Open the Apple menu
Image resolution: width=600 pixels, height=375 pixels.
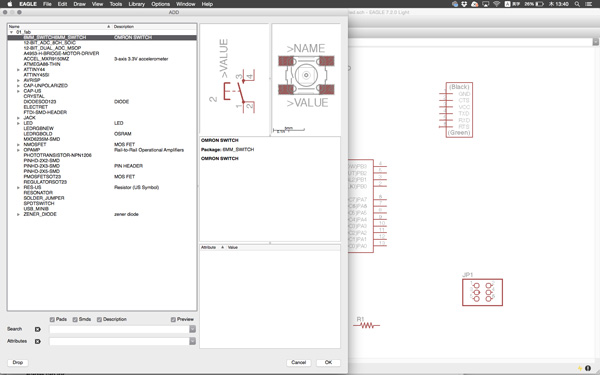click(x=10, y=4)
